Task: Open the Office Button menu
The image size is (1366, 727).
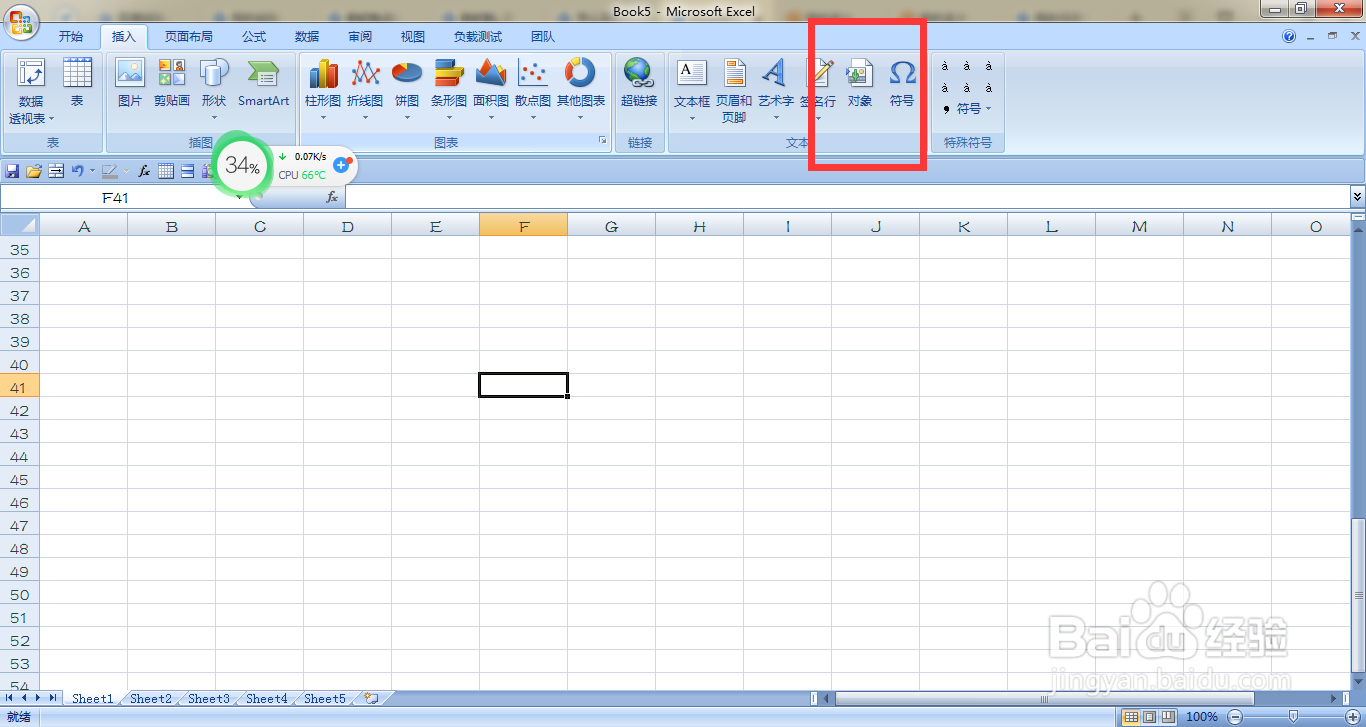Action: [x=22, y=22]
